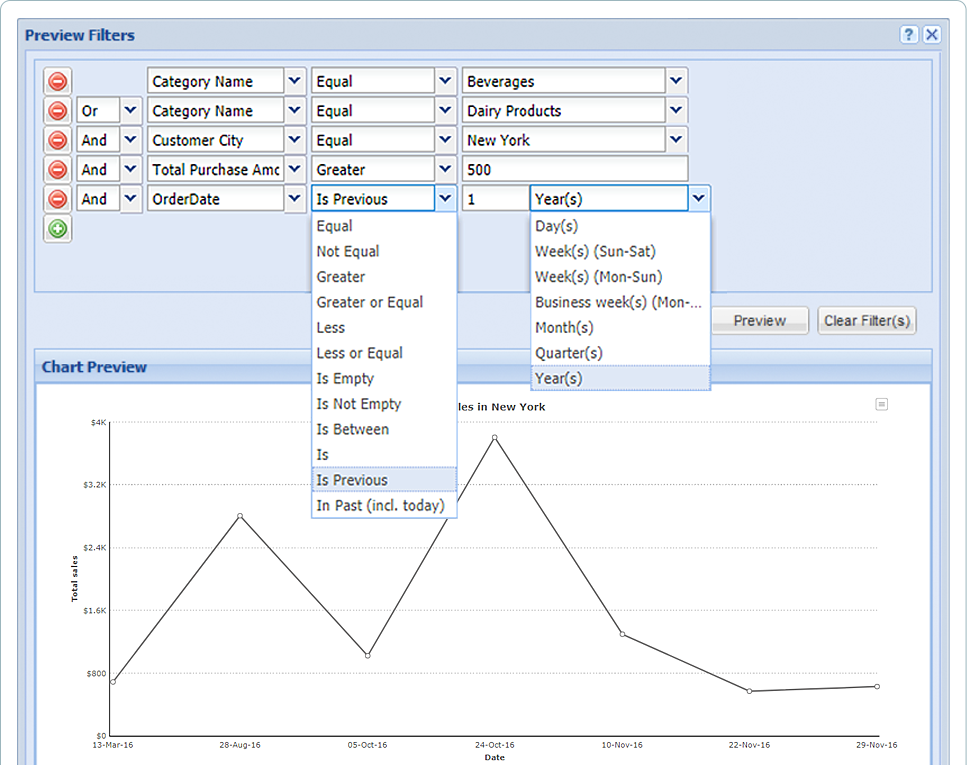The width and height of the screenshot is (967, 765).
Task: Choose Less from the operator list
Action: [x=384, y=328]
